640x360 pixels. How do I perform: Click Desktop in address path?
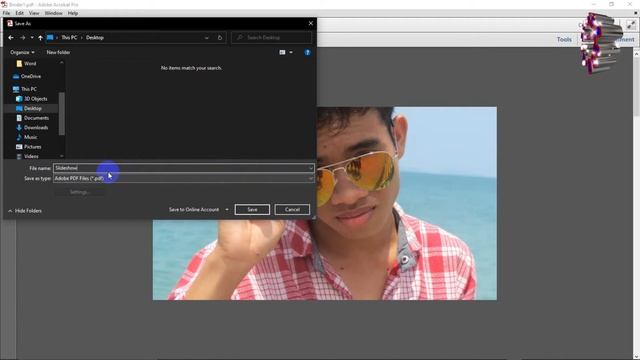(95, 38)
